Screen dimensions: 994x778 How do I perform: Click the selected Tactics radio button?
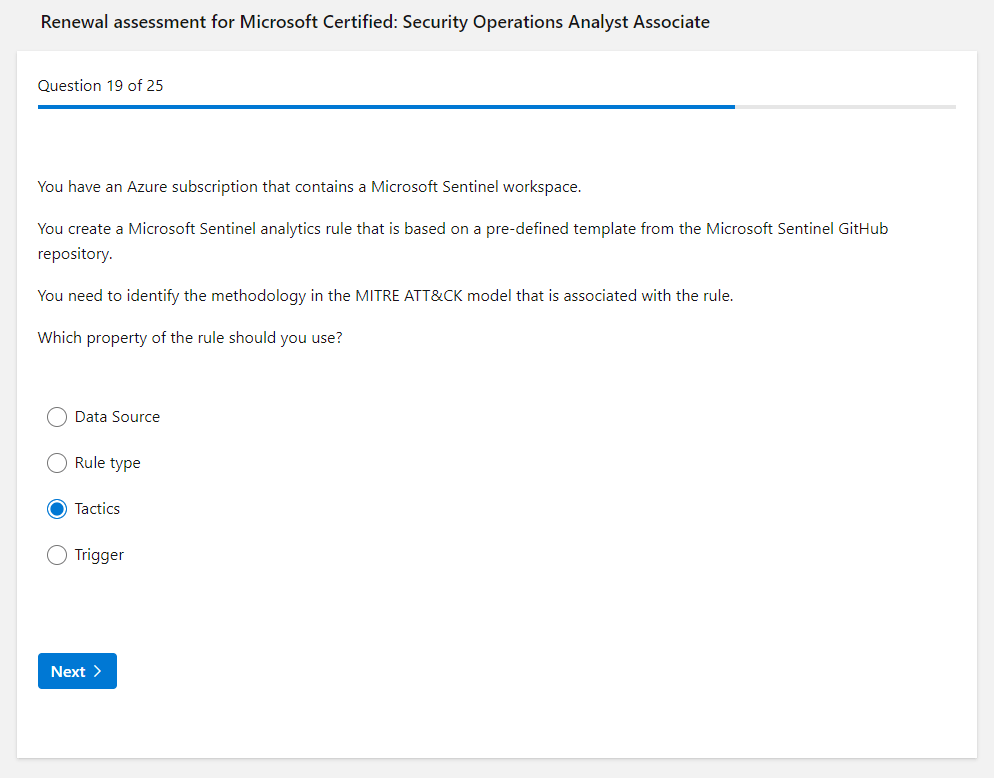(x=57, y=509)
